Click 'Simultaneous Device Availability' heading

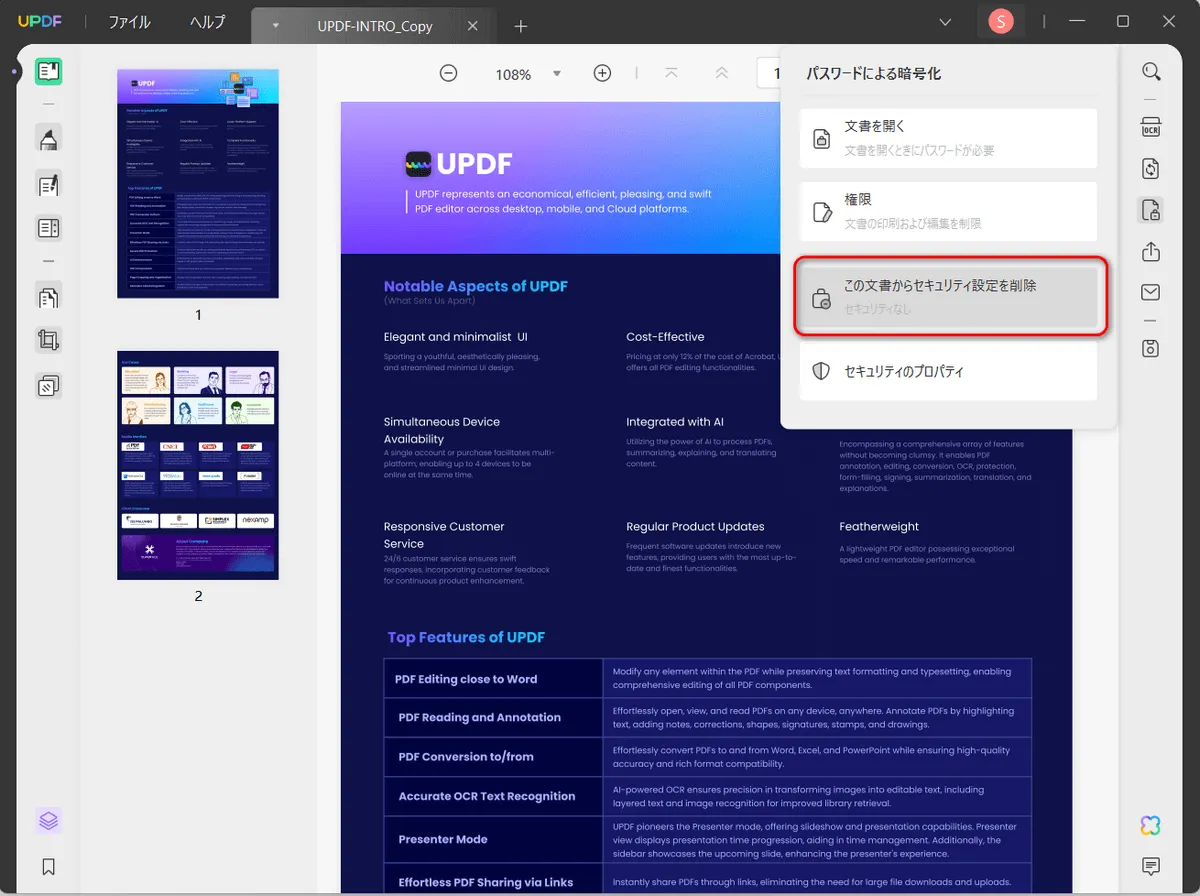point(442,430)
